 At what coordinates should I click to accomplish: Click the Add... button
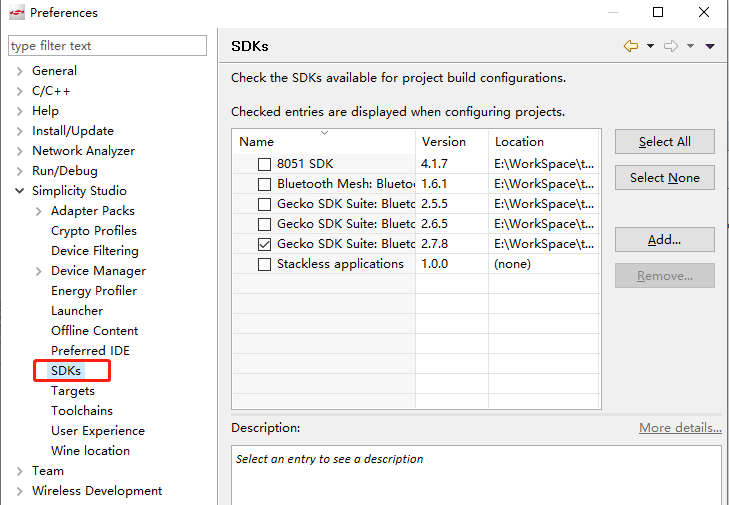tap(664, 239)
